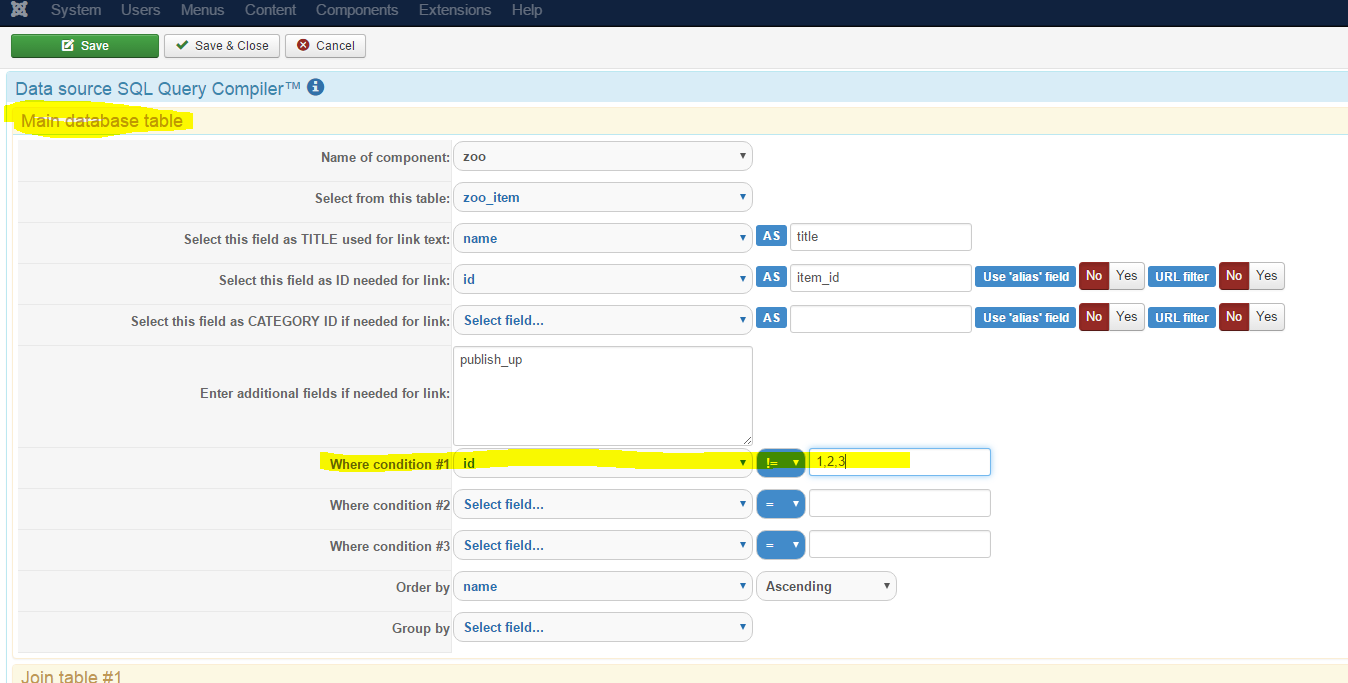The height and width of the screenshot is (683, 1348).
Task: Click the AS label next to item_id field
Action: [771, 278]
